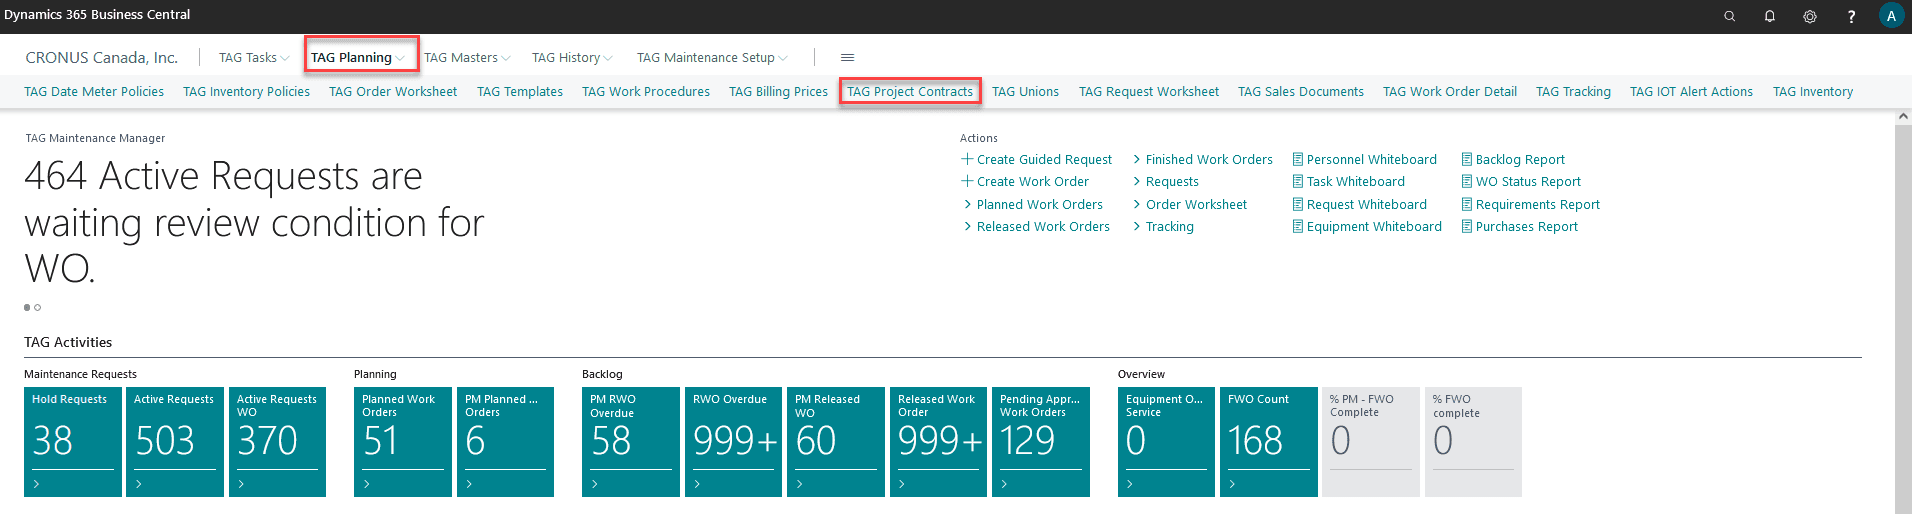Open TAG Request Worksheet
Image resolution: width=1912 pixels, height=514 pixels.
click(1149, 91)
